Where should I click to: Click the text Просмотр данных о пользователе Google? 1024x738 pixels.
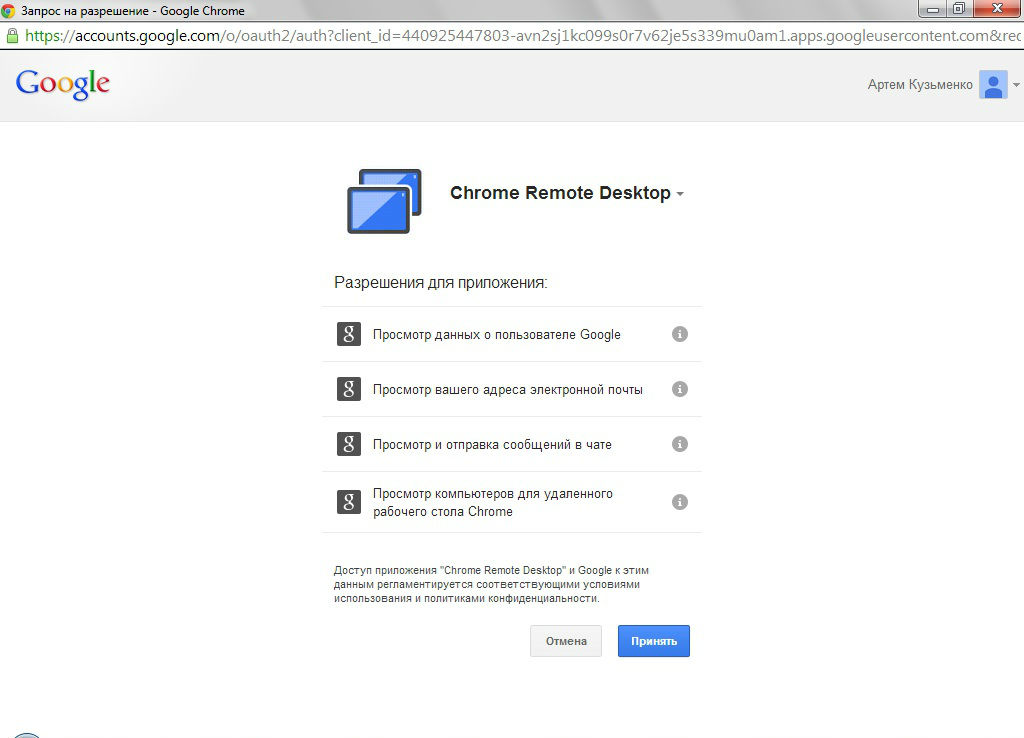point(496,334)
